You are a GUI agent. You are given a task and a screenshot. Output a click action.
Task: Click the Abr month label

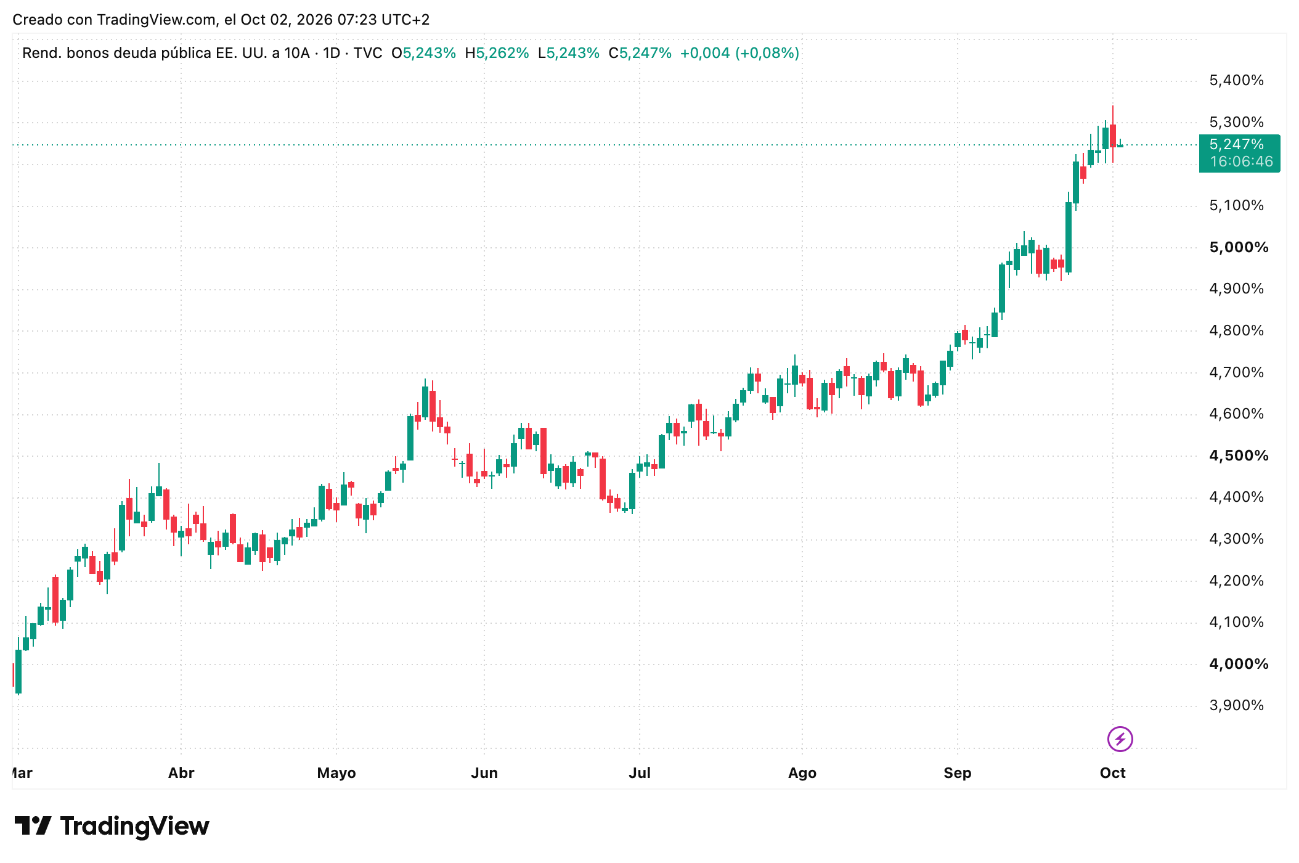pos(181,773)
